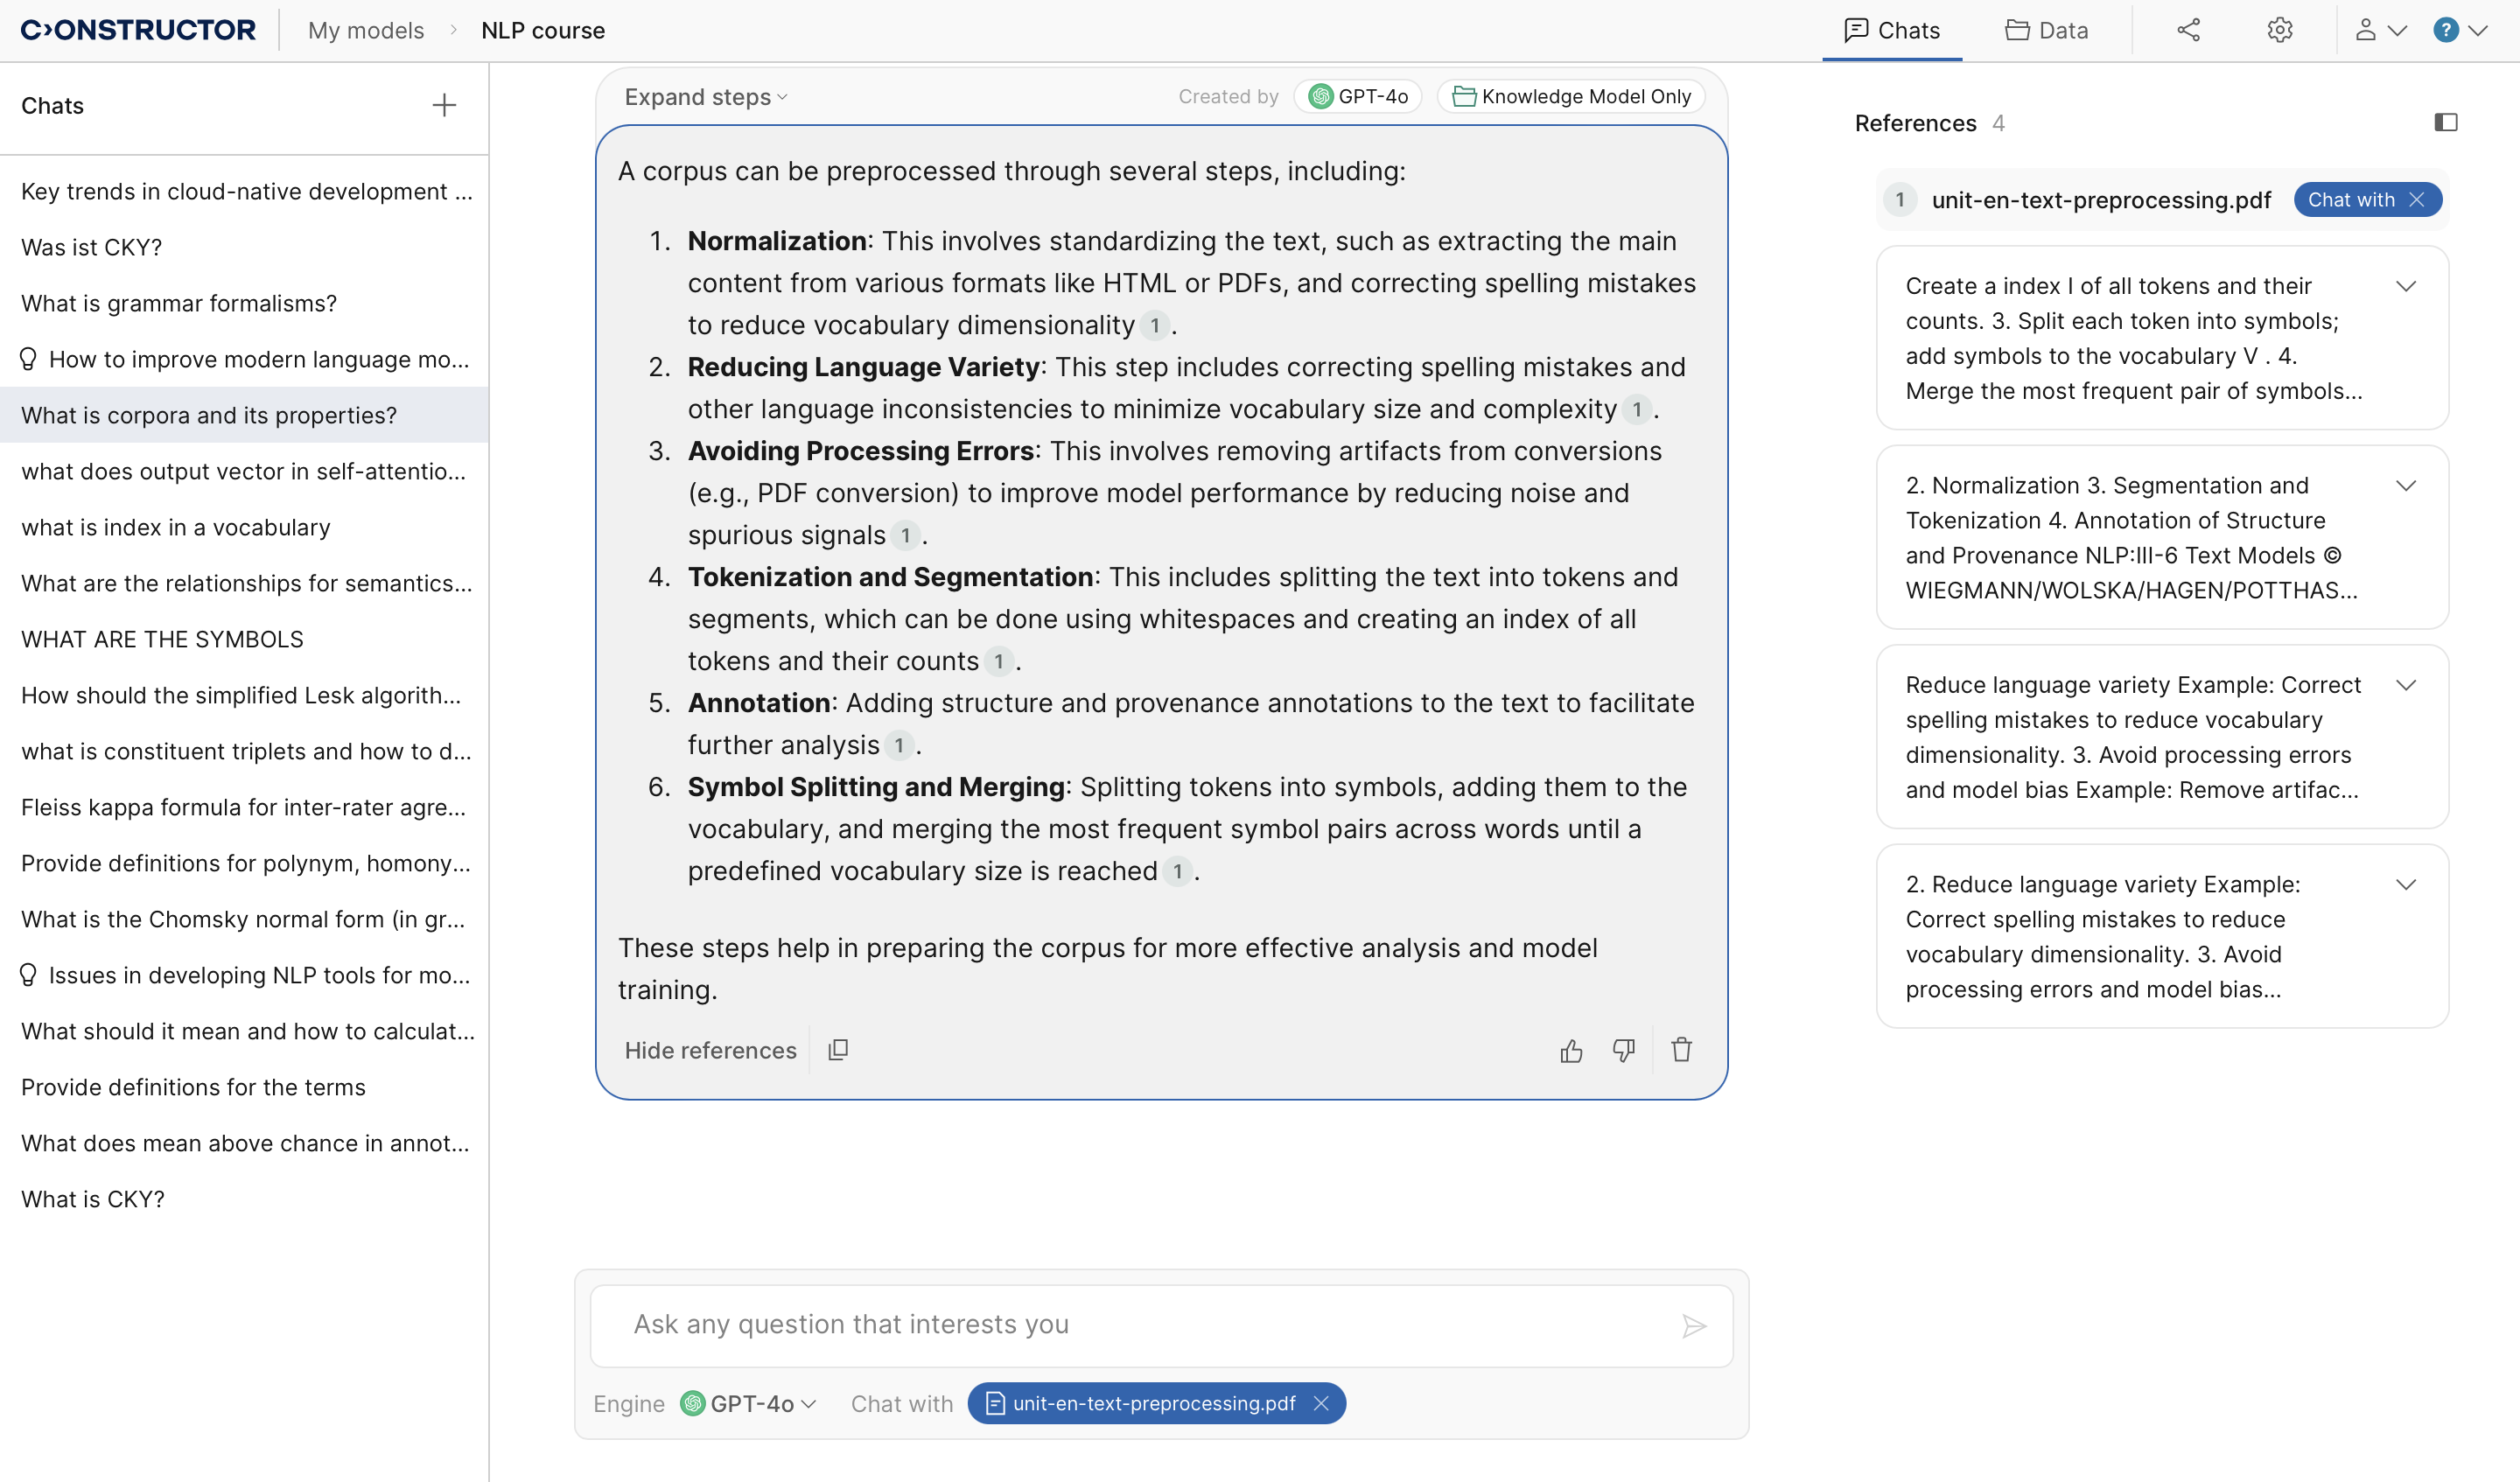The image size is (2520, 1482).
Task: Delete the answer with trash icon
Action: point(1681,1050)
